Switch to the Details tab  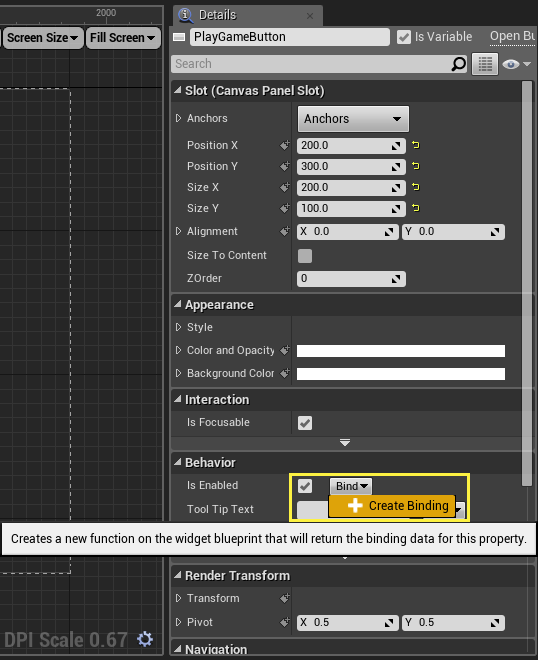[x=217, y=15]
